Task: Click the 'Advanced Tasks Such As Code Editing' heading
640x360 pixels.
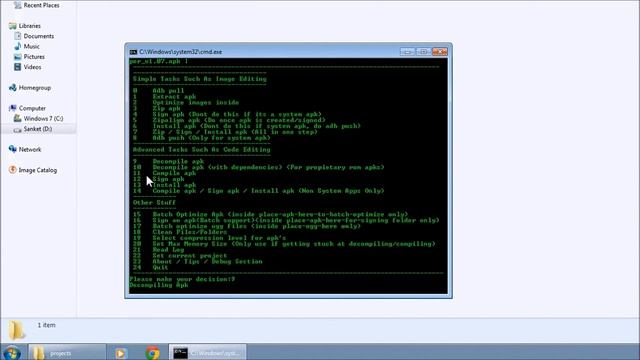Action: pyautogui.click(x=202, y=150)
